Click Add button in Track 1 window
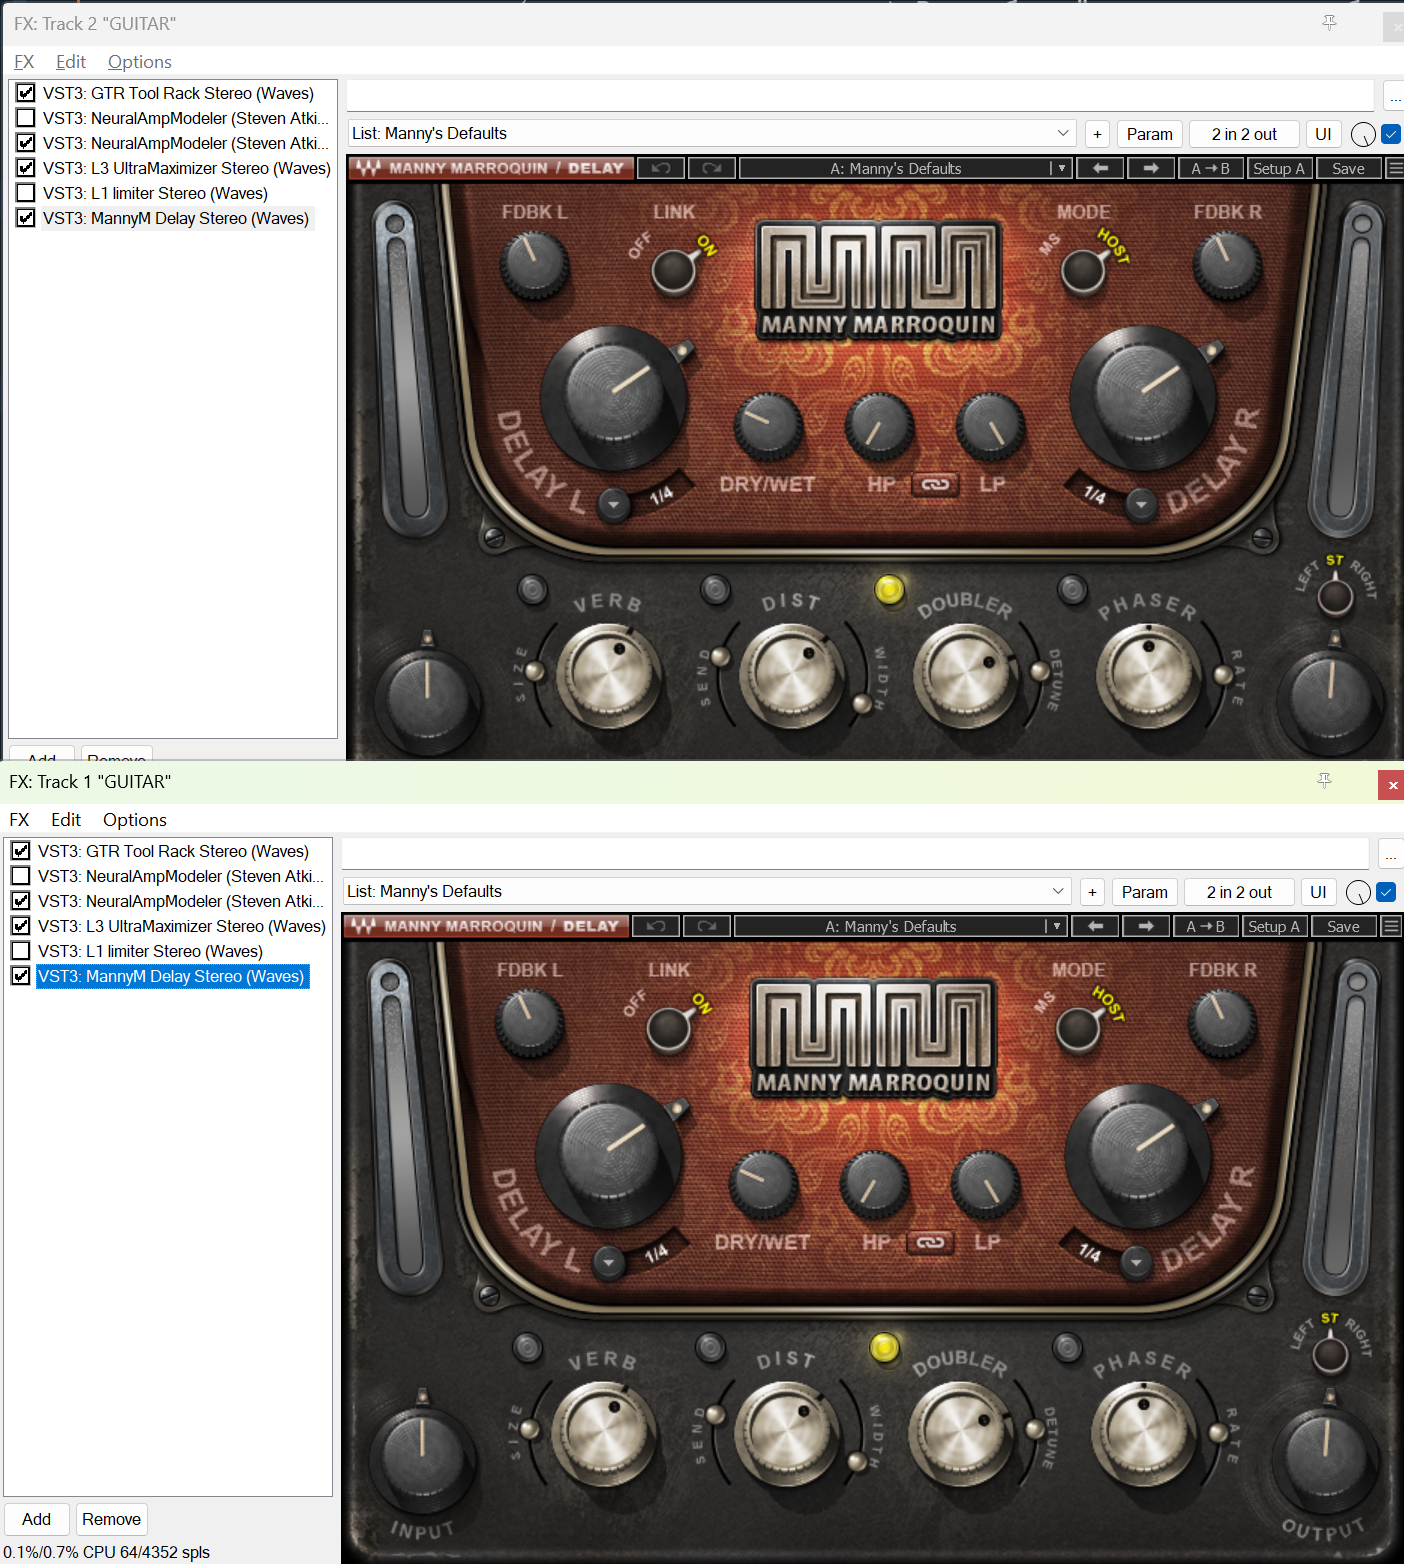Image resolution: width=1404 pixels, height=1564 pixels. coord(36,1519)
